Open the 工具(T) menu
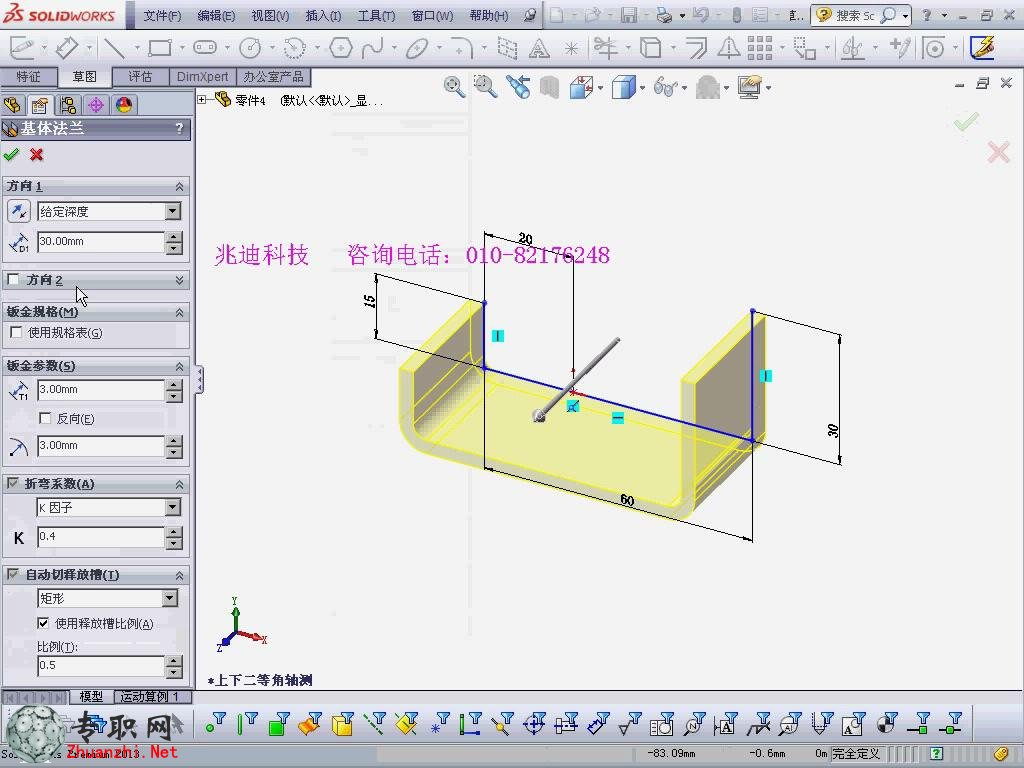This screenshot has height=768, width=1024. [x=376, y=15]
